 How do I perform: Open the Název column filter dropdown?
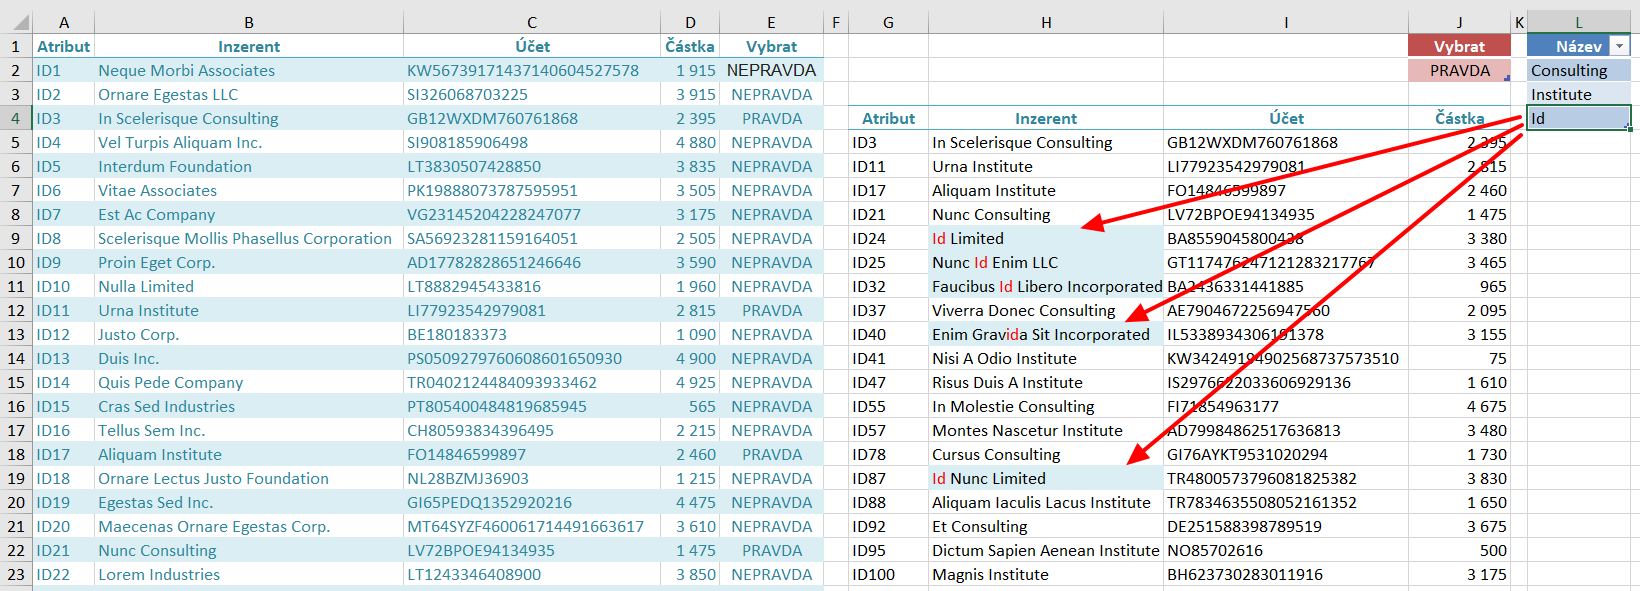pyautogui.click(x=1619, y=47)
